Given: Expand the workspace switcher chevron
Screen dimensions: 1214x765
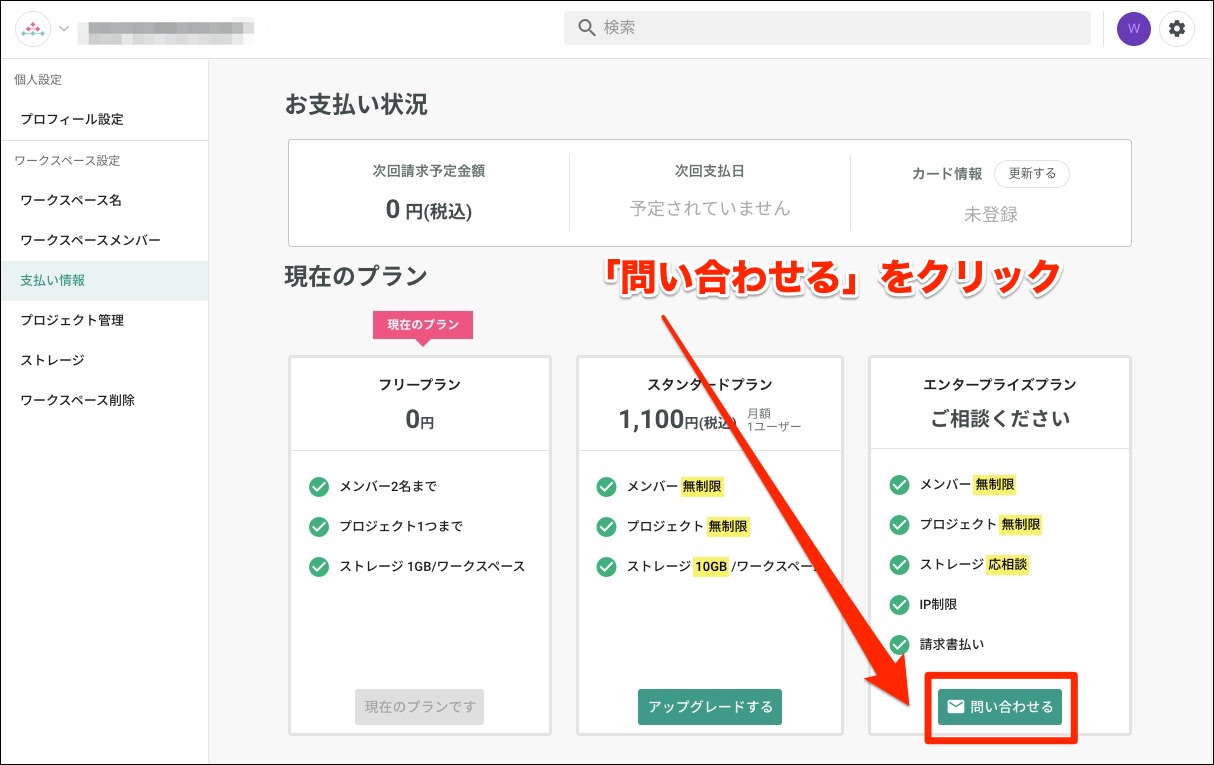Looking at the screenshot, I should click(x=64, y=28).
